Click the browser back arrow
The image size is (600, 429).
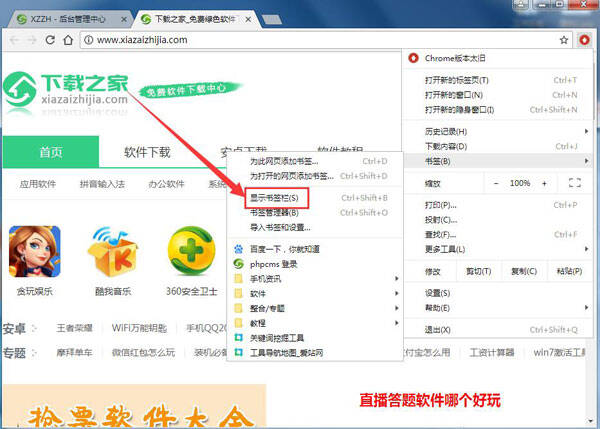point(14,40)
